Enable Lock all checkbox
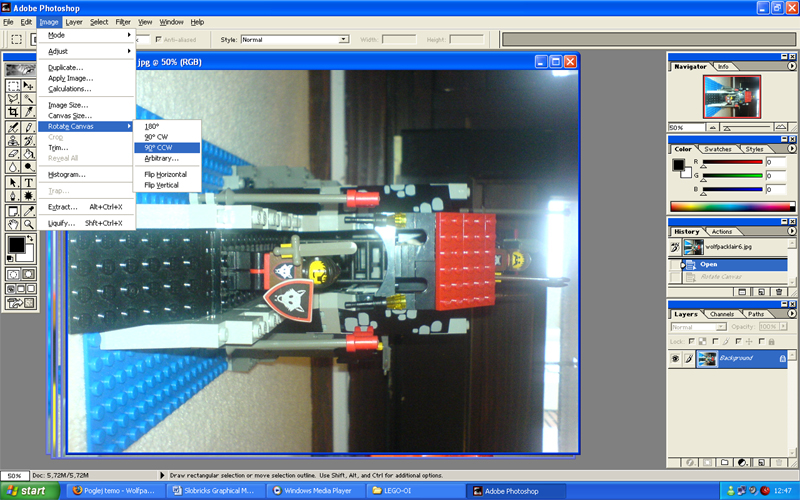 tap(762, 341)
